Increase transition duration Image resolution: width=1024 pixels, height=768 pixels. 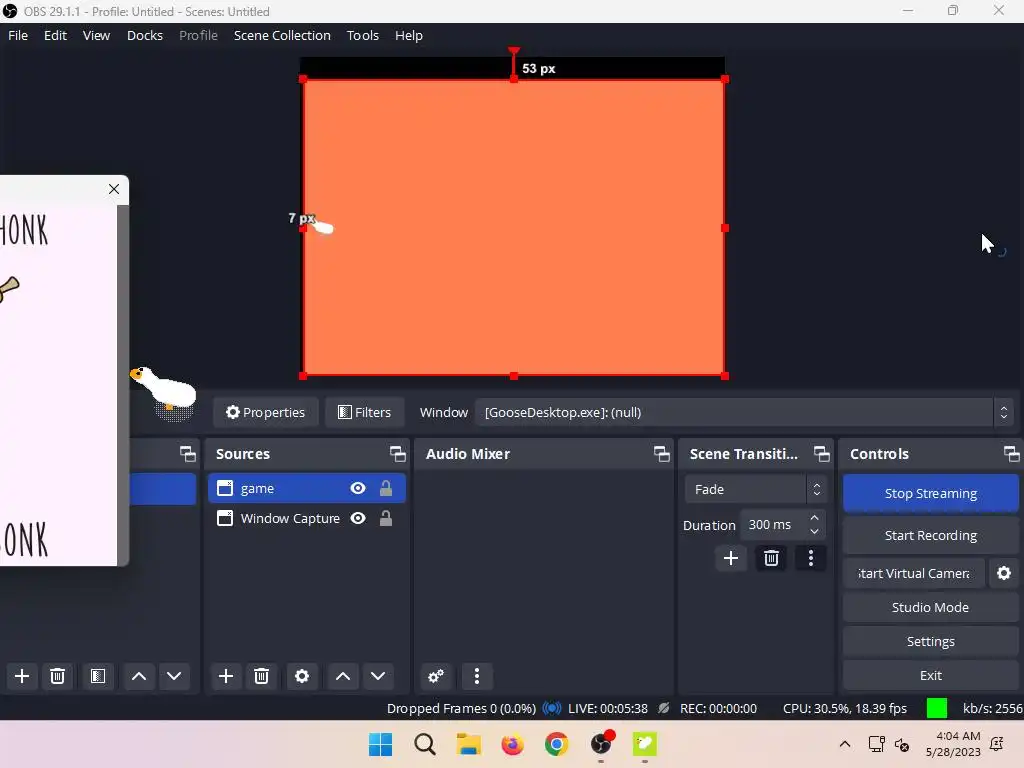(x=814, y=518)
